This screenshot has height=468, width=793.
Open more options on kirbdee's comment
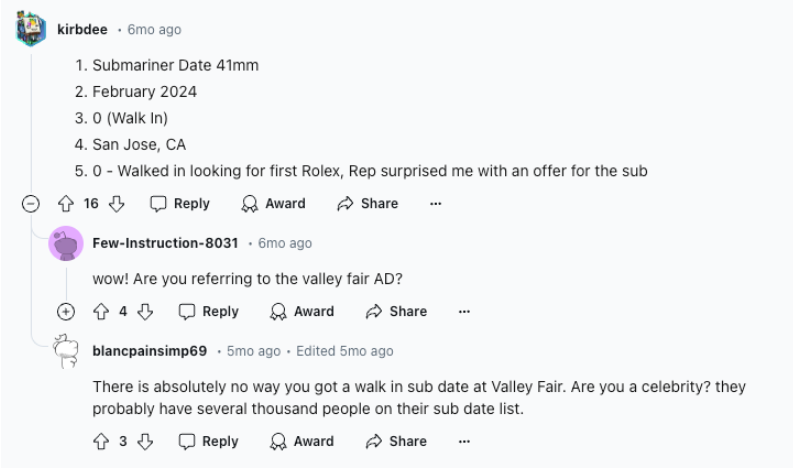[x=435, y=204]
